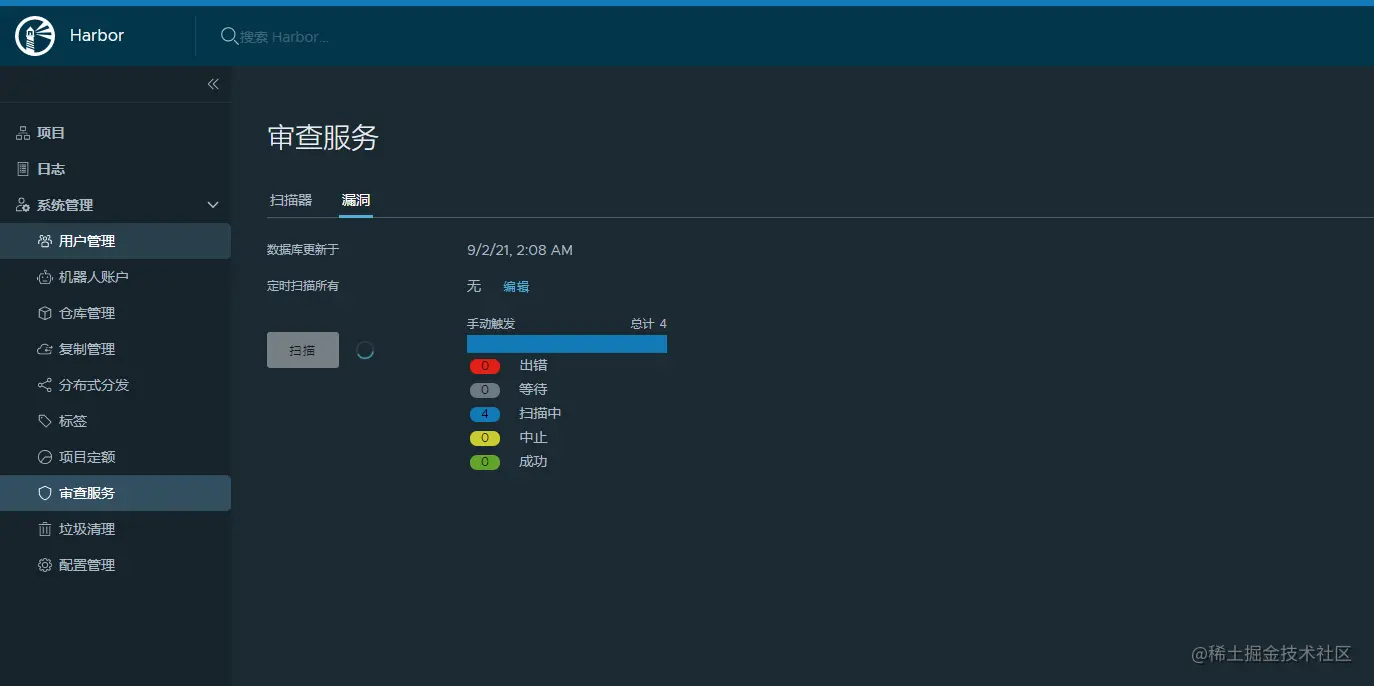The width and height of the screenshot is (1374, 686).
Task: Click the 中止 status label
Action: click(x=533, y=437)
